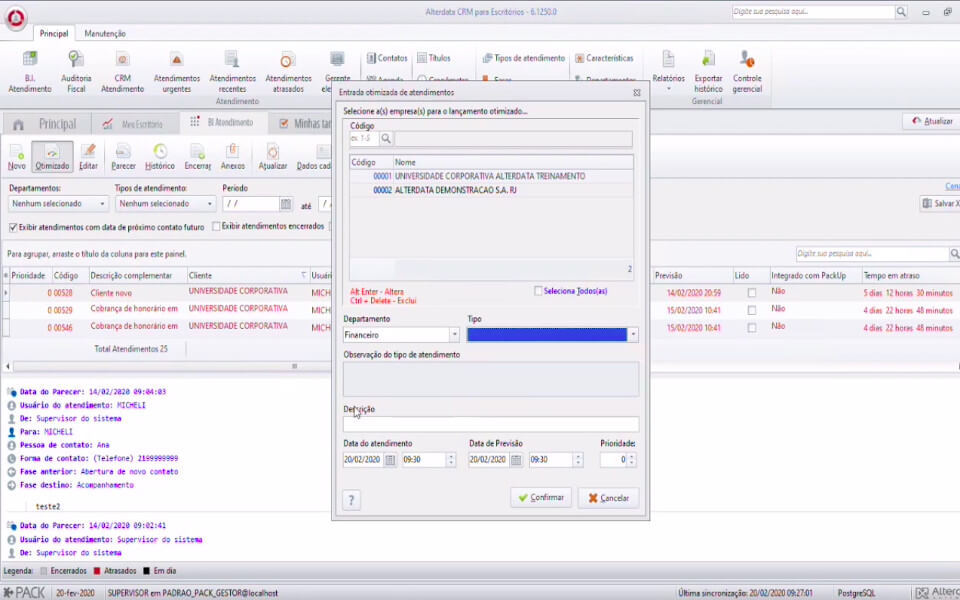Click Exportar histórico icon
Screen dimensions: 960x600
tap(708, 72)
